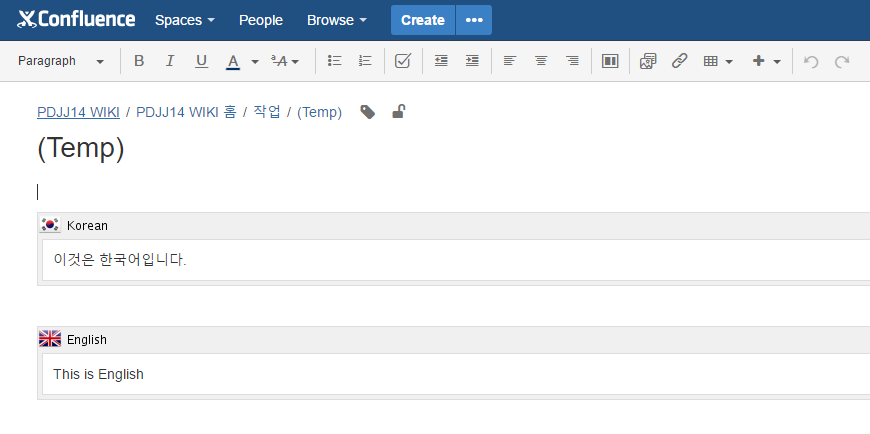Center align the text
Screen dimensions: 870x434
pos(541,61)
